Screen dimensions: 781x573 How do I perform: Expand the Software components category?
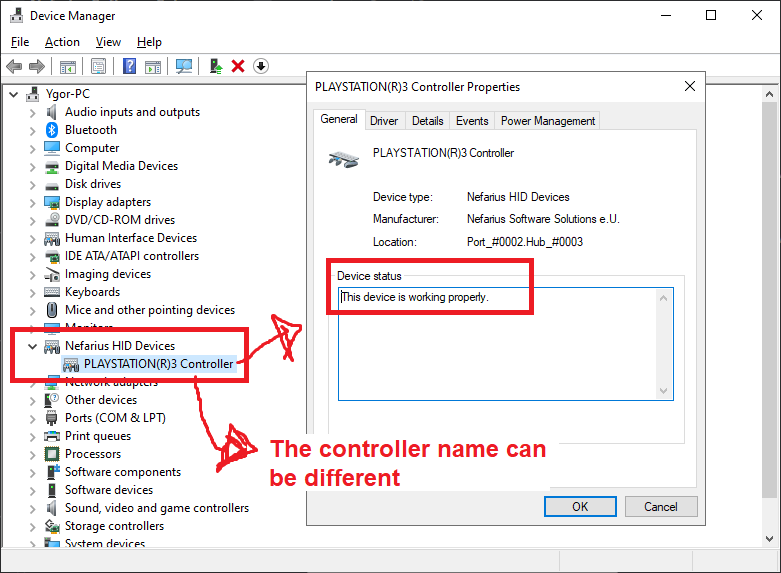pyautogui.click(x=32, y=473)
